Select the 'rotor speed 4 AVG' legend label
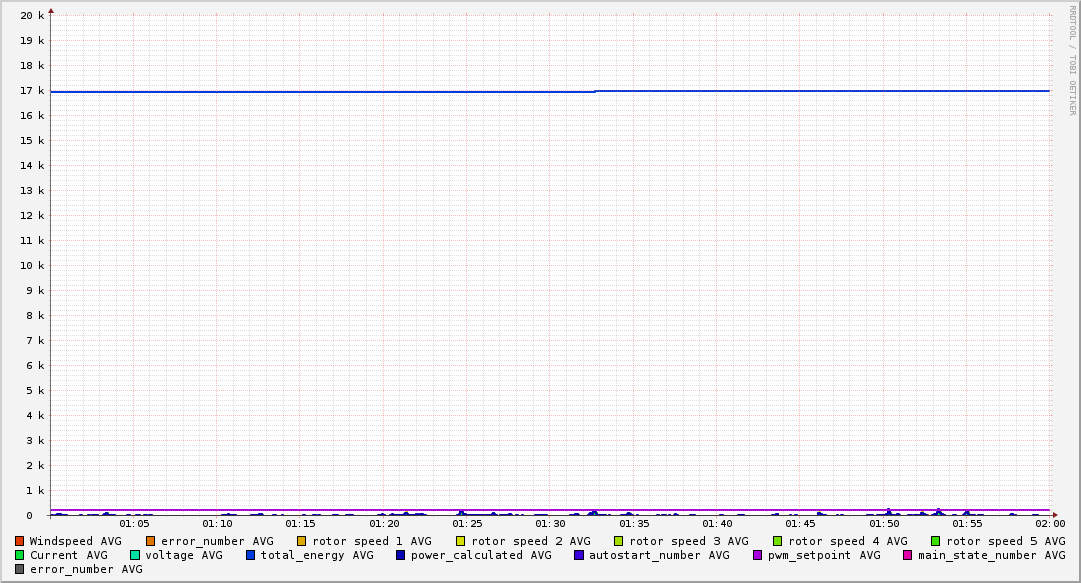1081x583 pixels. coord(848,542)
